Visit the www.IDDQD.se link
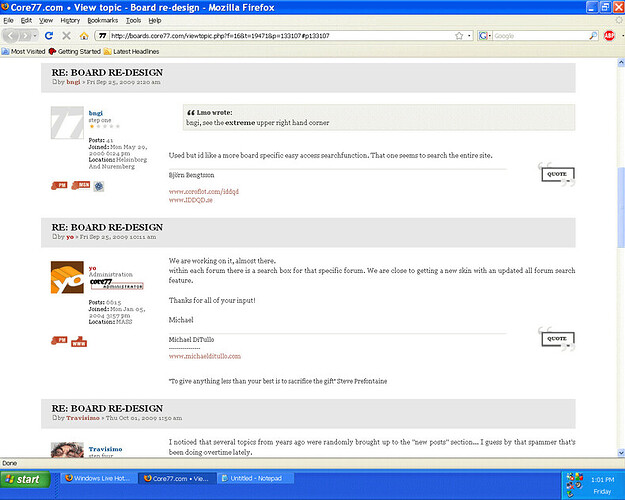 click(191, 200)
